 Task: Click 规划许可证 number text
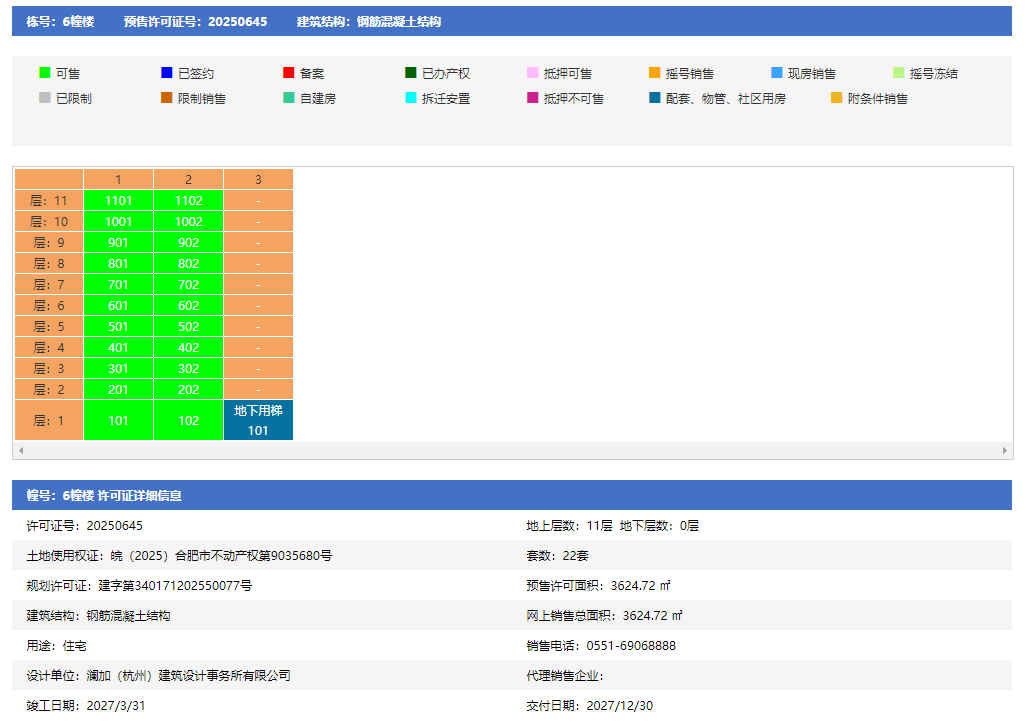coord(139,586)
